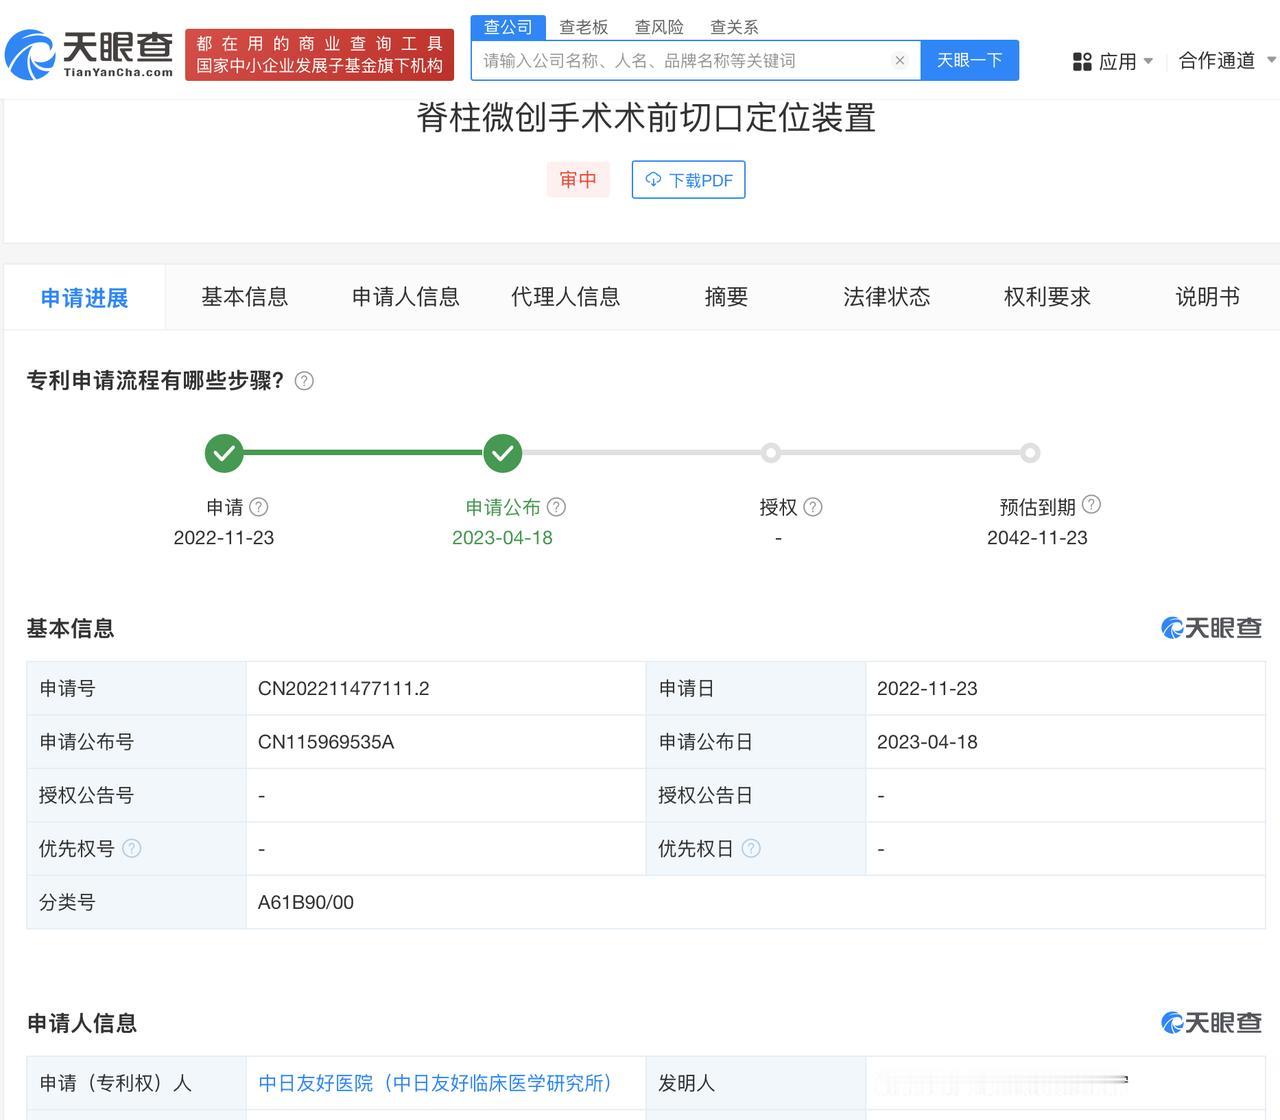Select the 查公司 search tab
This screenshot has width=1280, height=1120.
pyautogui.click(x=508, y=27)
